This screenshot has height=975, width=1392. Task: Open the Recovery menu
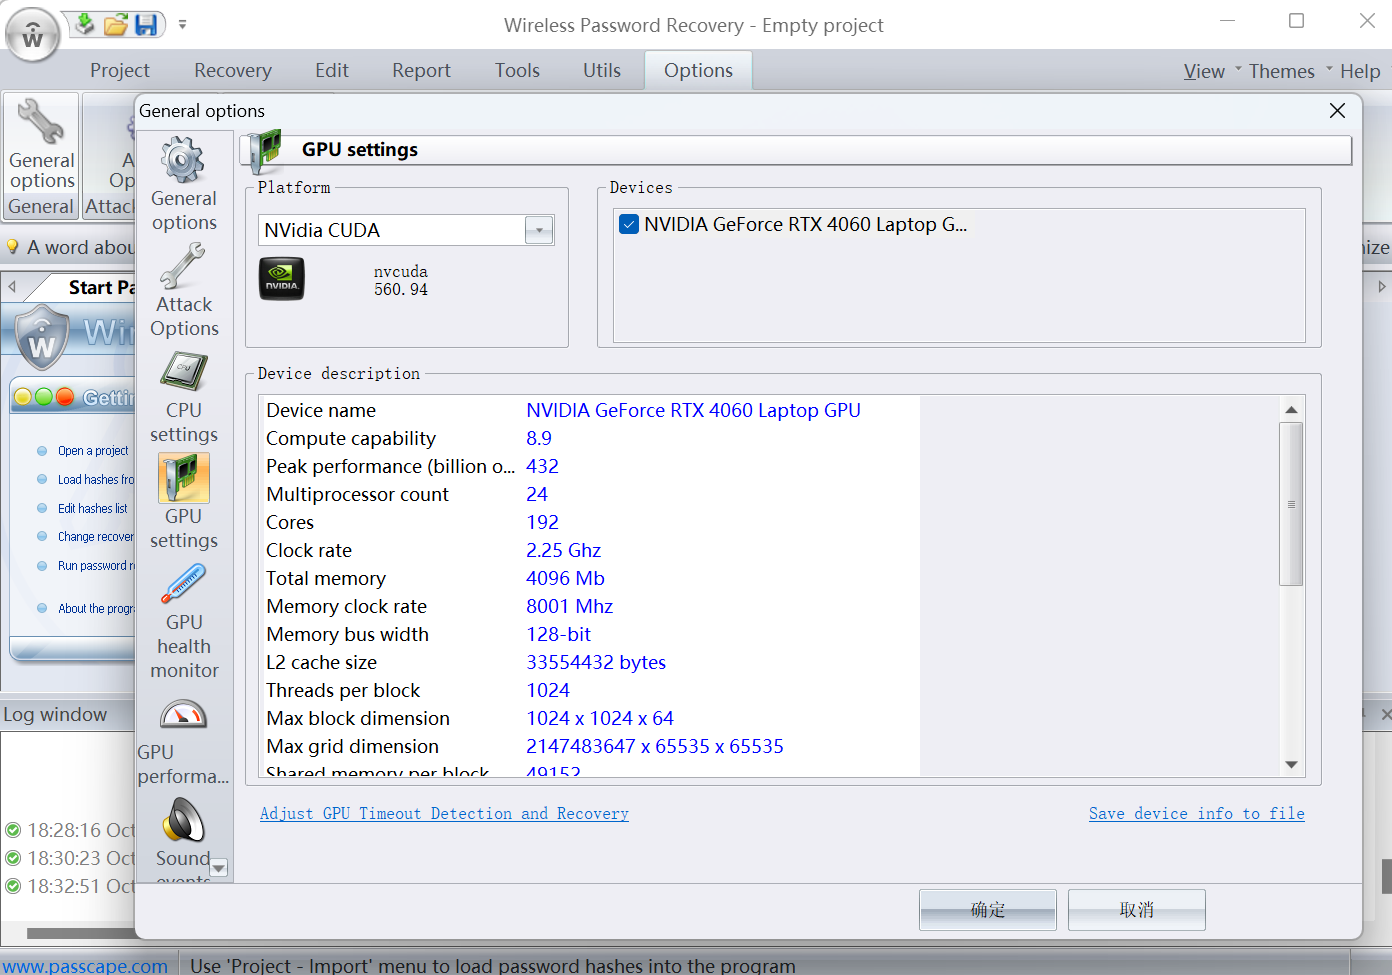click(233, 70)
